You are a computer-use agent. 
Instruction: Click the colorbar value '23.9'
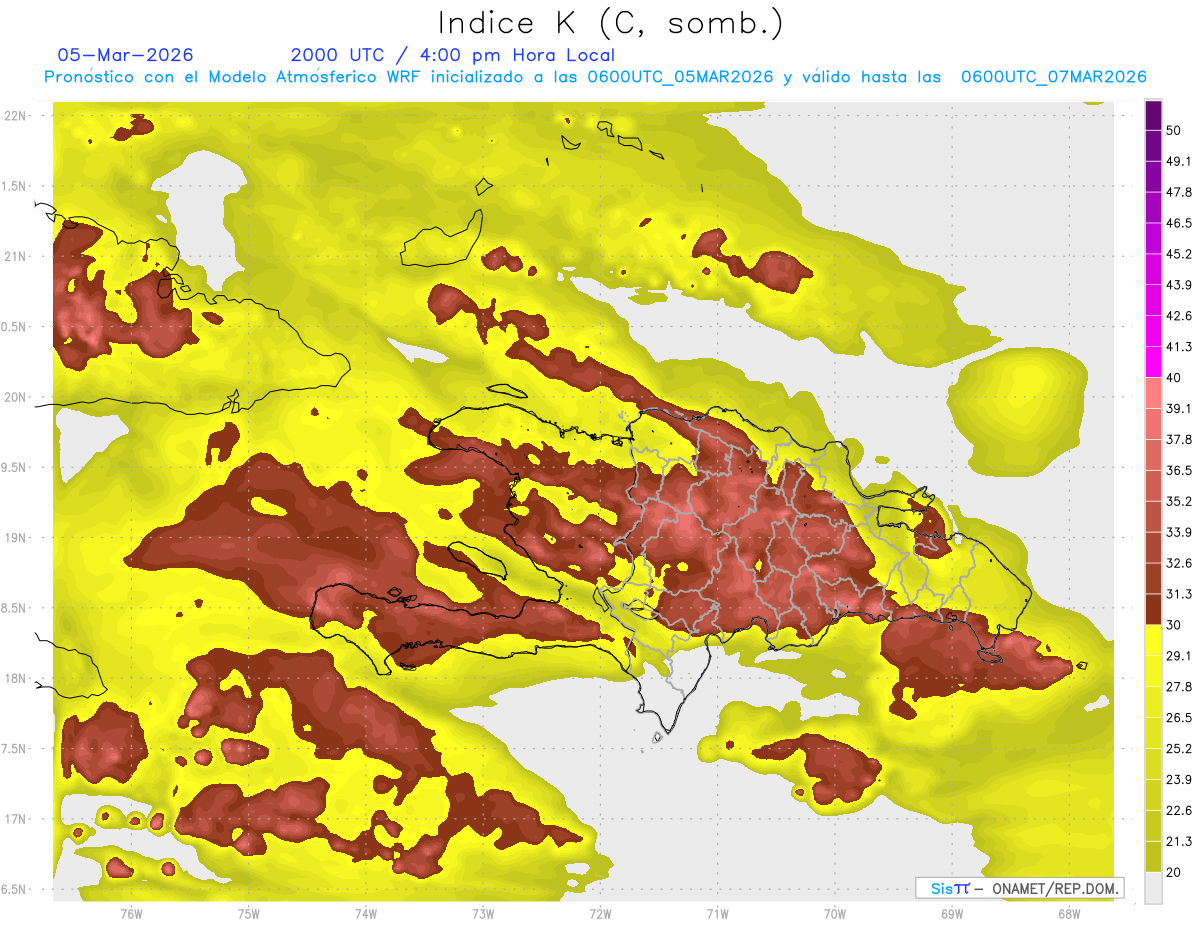pos(1179,779)
